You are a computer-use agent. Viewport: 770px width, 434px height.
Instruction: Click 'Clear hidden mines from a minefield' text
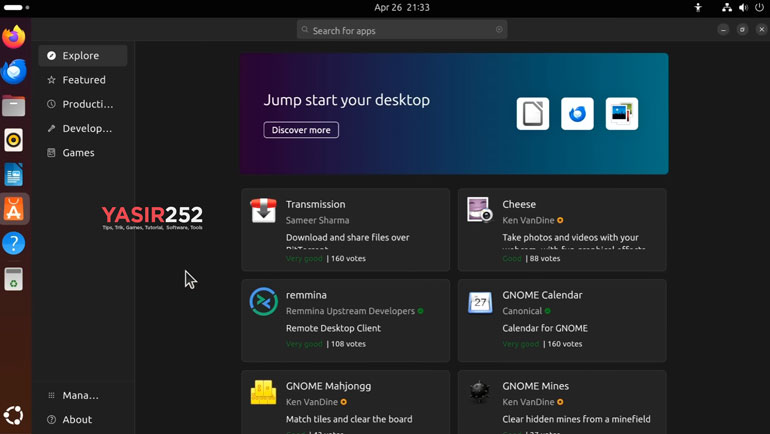click(x=577, y=419)
